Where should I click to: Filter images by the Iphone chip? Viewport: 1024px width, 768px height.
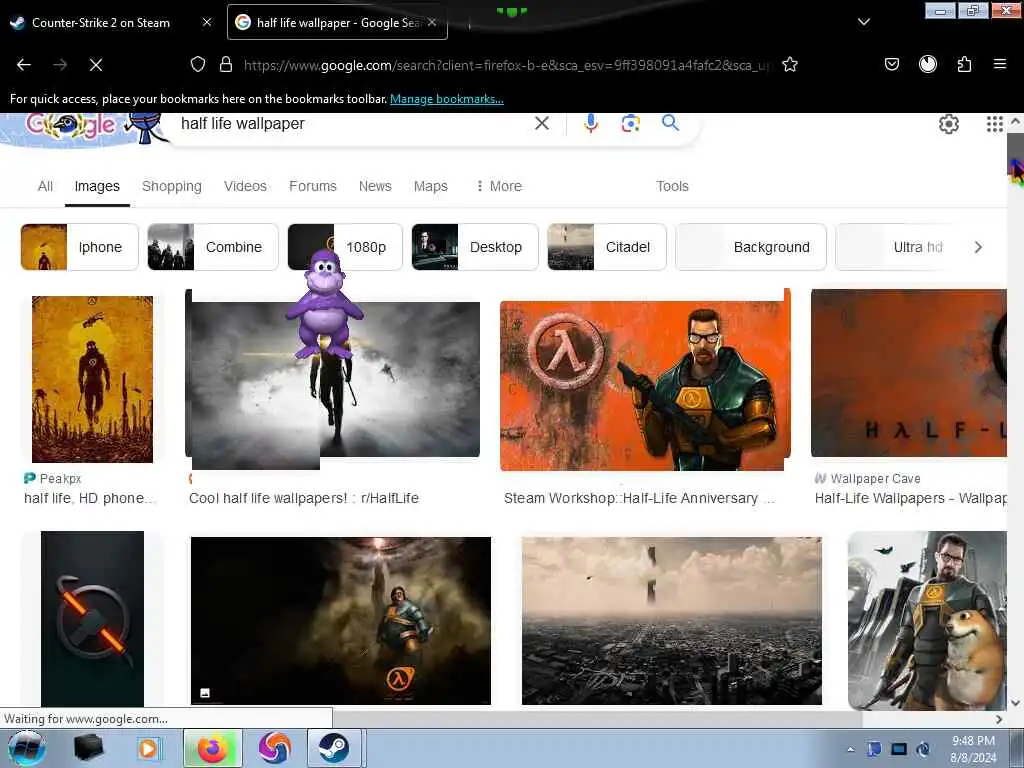tap(80, 247)
